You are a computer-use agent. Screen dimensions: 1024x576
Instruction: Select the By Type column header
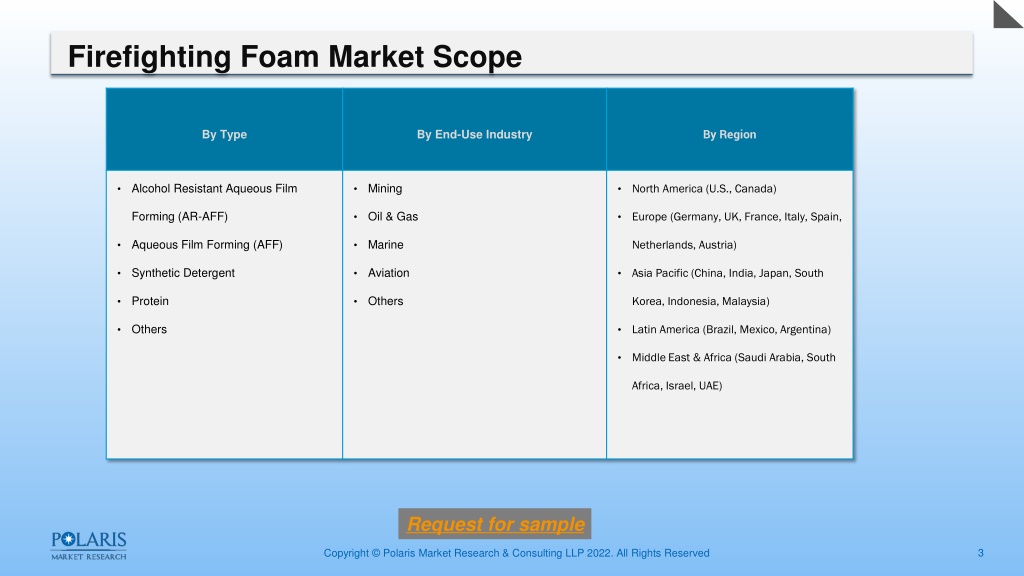[224, 135]
